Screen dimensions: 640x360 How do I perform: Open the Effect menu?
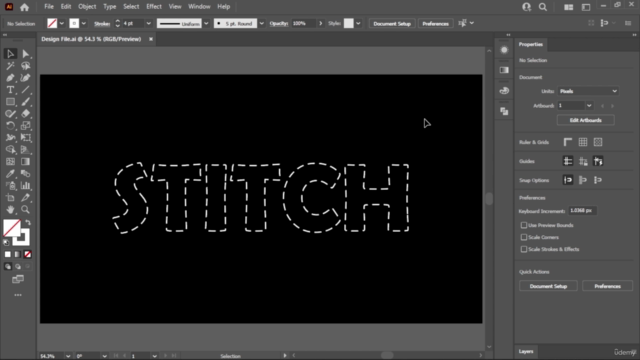tap(154, 7)
